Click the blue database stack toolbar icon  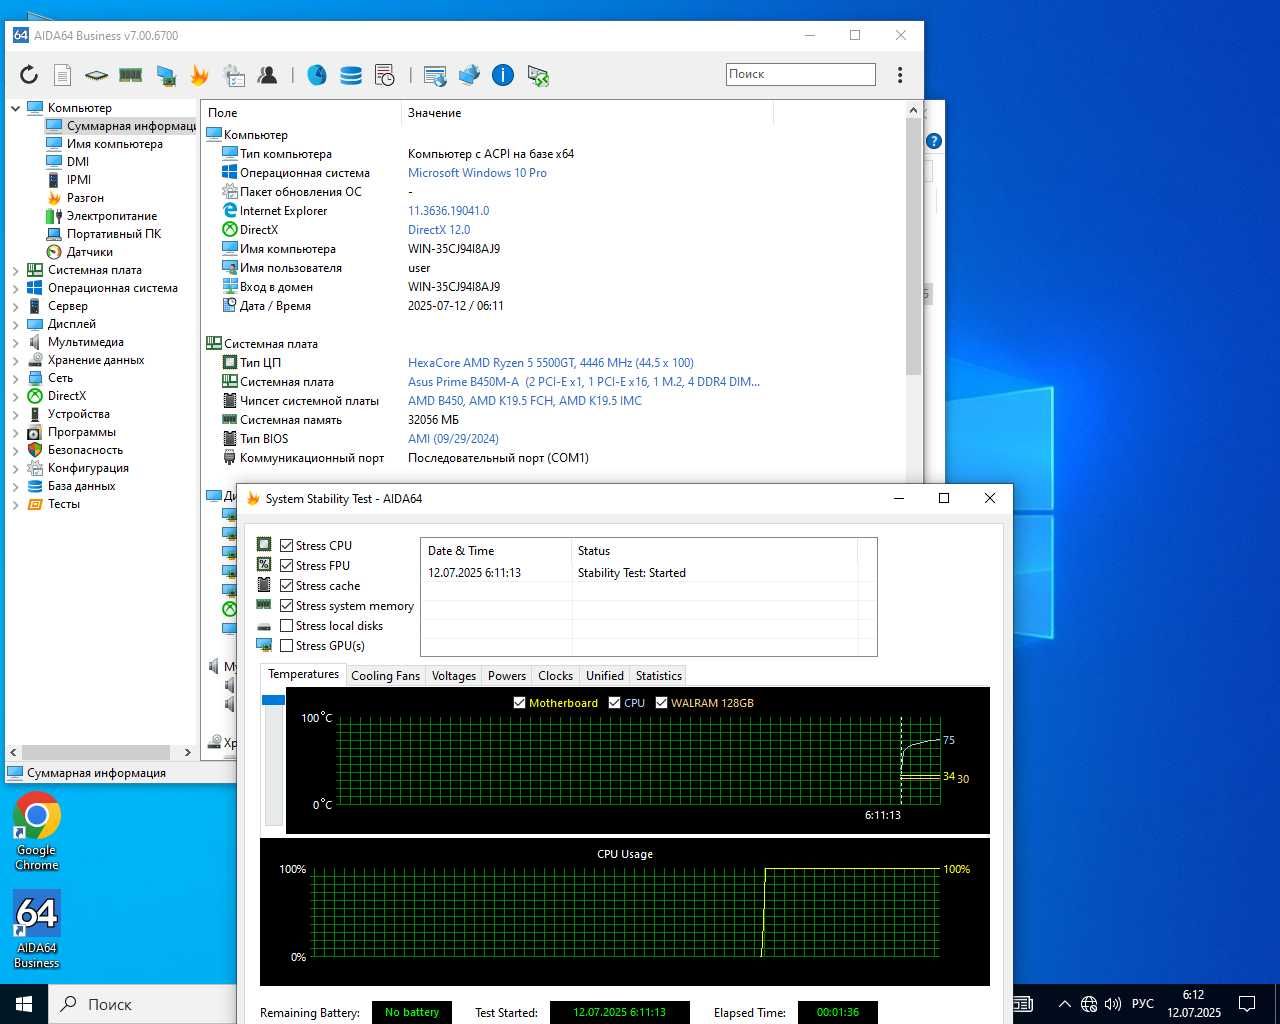tap(351, 75)
